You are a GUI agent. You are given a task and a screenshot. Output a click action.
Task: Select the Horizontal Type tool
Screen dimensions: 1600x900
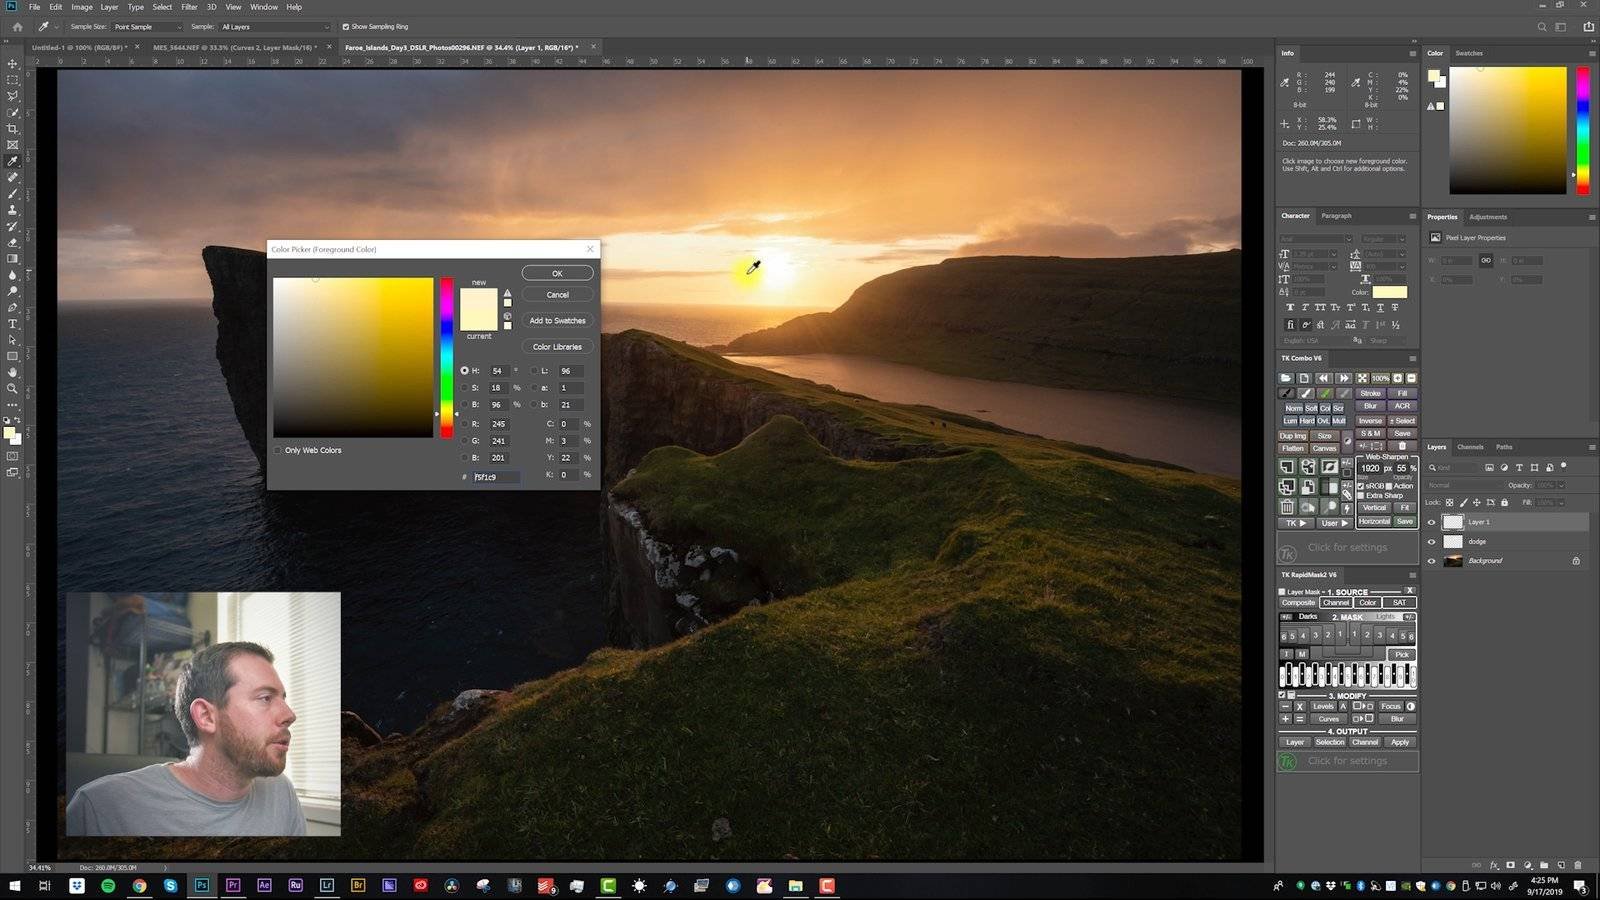tap(13, 324)
